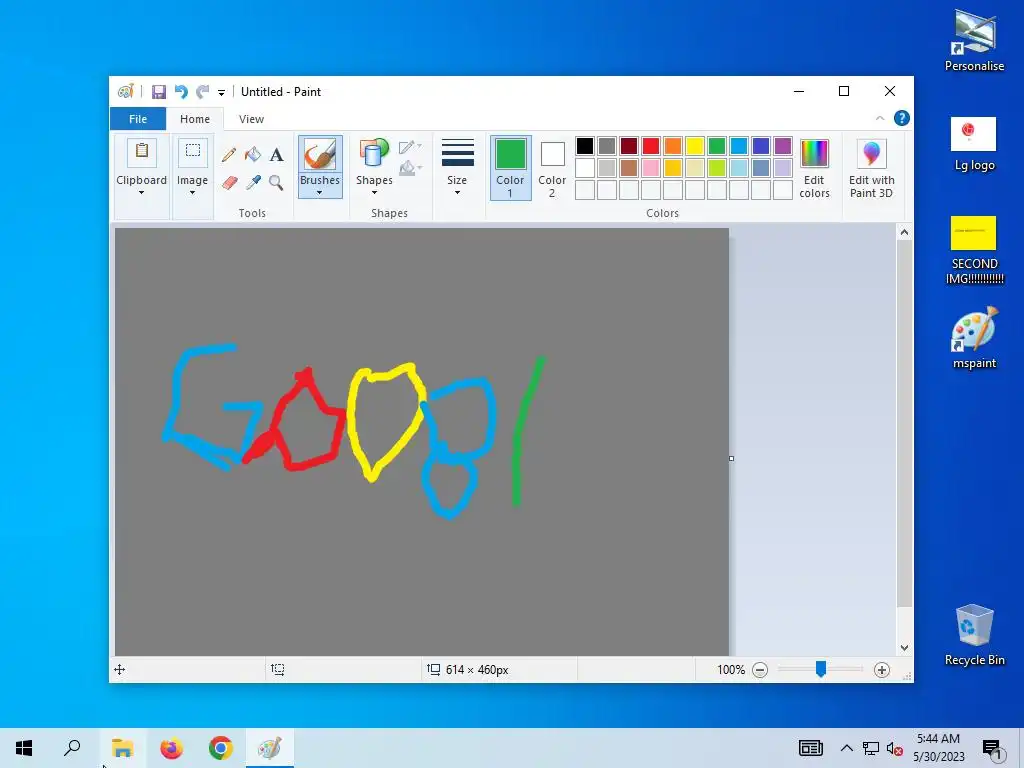Pick the black color swatch

tap(585, 146)
